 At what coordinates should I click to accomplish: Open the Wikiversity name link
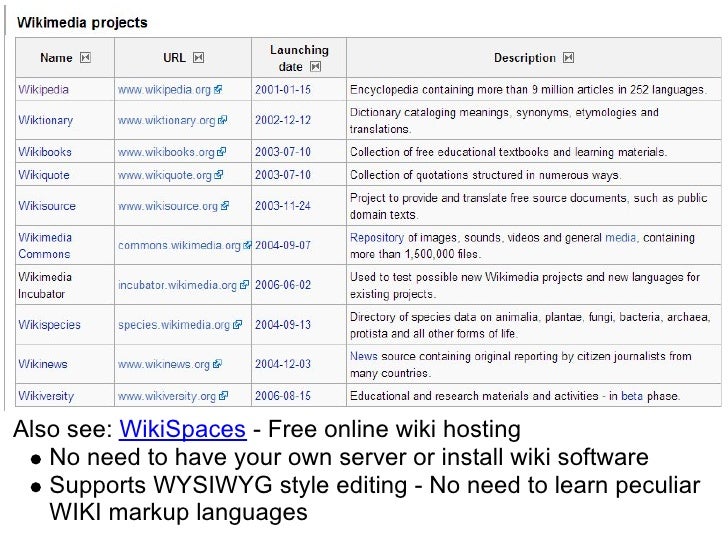coord(46,396)
